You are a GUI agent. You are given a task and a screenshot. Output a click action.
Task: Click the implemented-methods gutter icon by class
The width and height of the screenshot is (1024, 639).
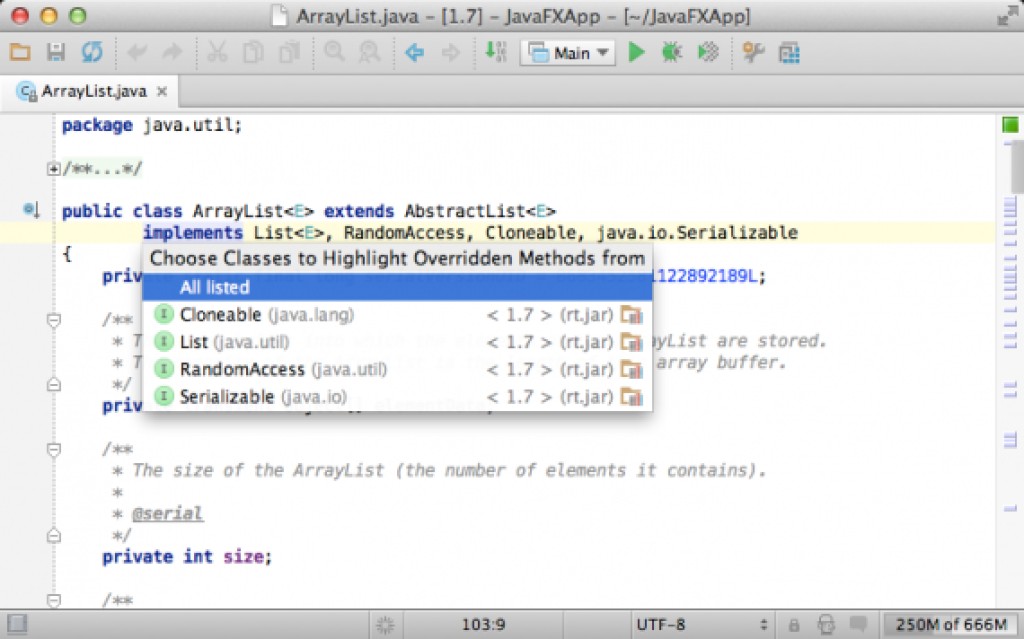[31, 210]
